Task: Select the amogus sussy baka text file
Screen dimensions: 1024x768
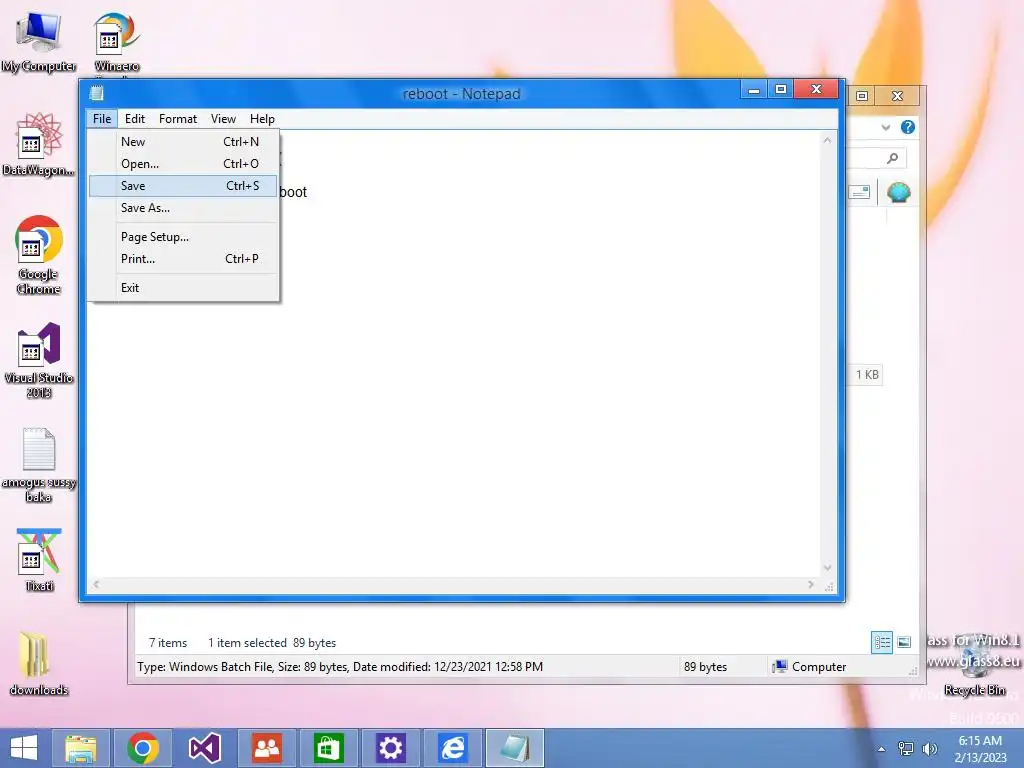Action: click(x=39, y=465)
